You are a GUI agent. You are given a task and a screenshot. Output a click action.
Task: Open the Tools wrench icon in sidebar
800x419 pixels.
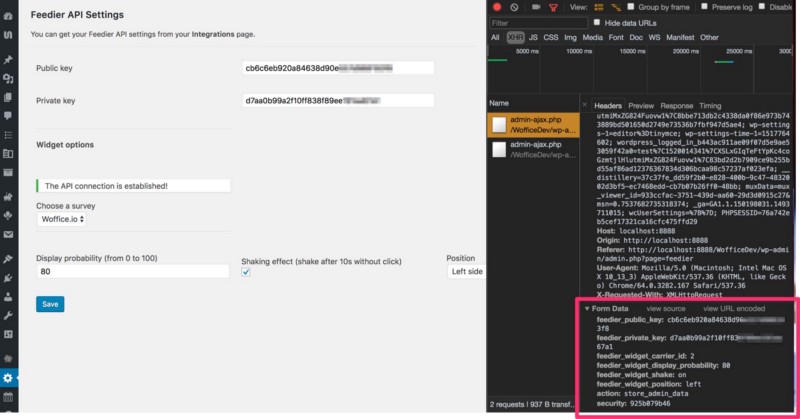tap(8, 315)
